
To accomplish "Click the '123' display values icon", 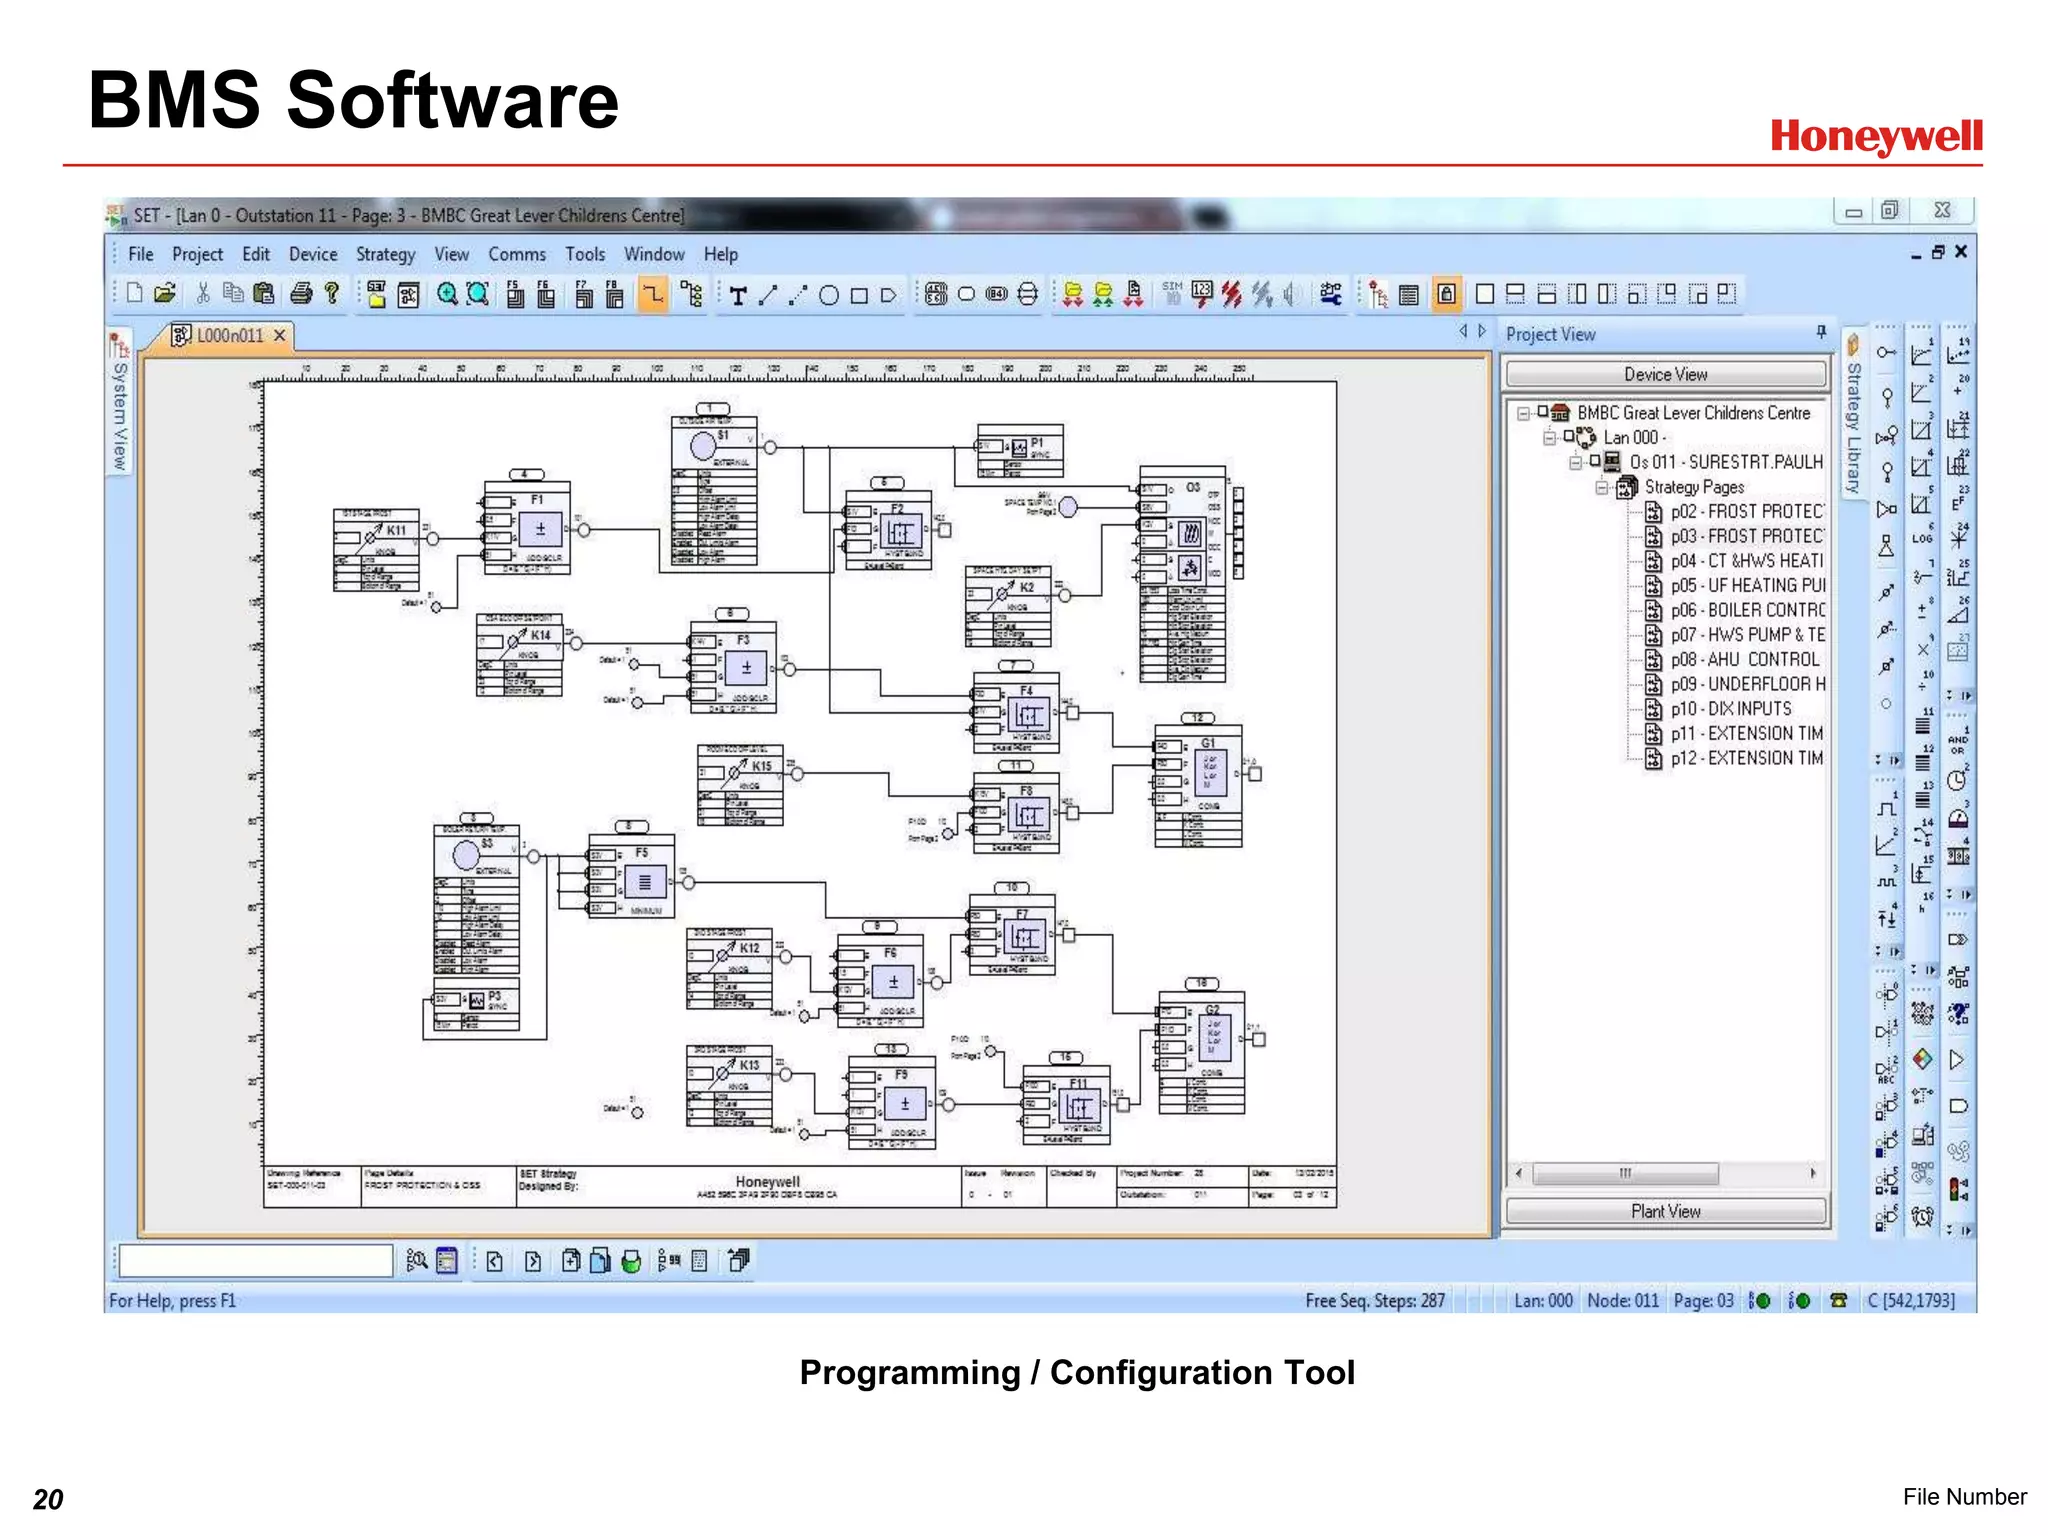I will tap(1202, 294).
